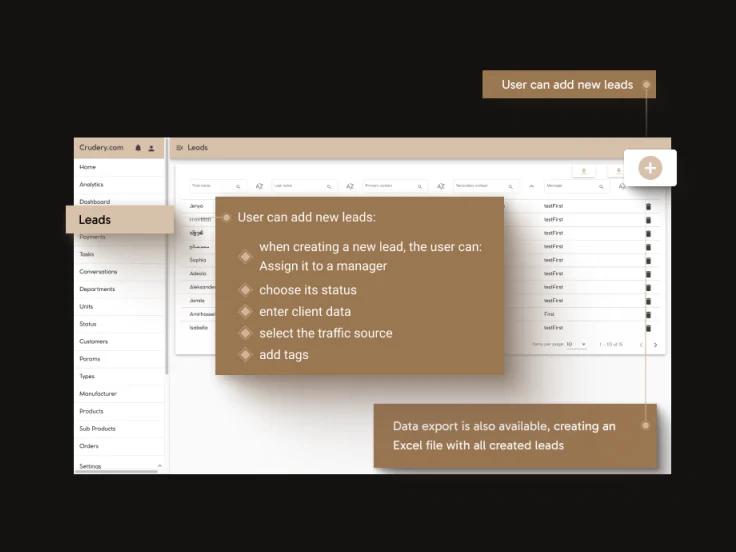Open the items per page dropdown
736x552 pixels.
pyautogui.click(x=577, y=344)
